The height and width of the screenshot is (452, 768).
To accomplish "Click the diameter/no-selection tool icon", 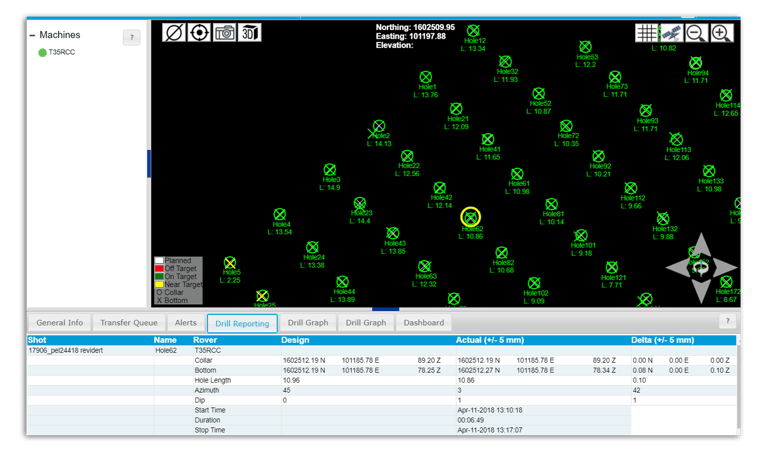I will pos(174,33).
